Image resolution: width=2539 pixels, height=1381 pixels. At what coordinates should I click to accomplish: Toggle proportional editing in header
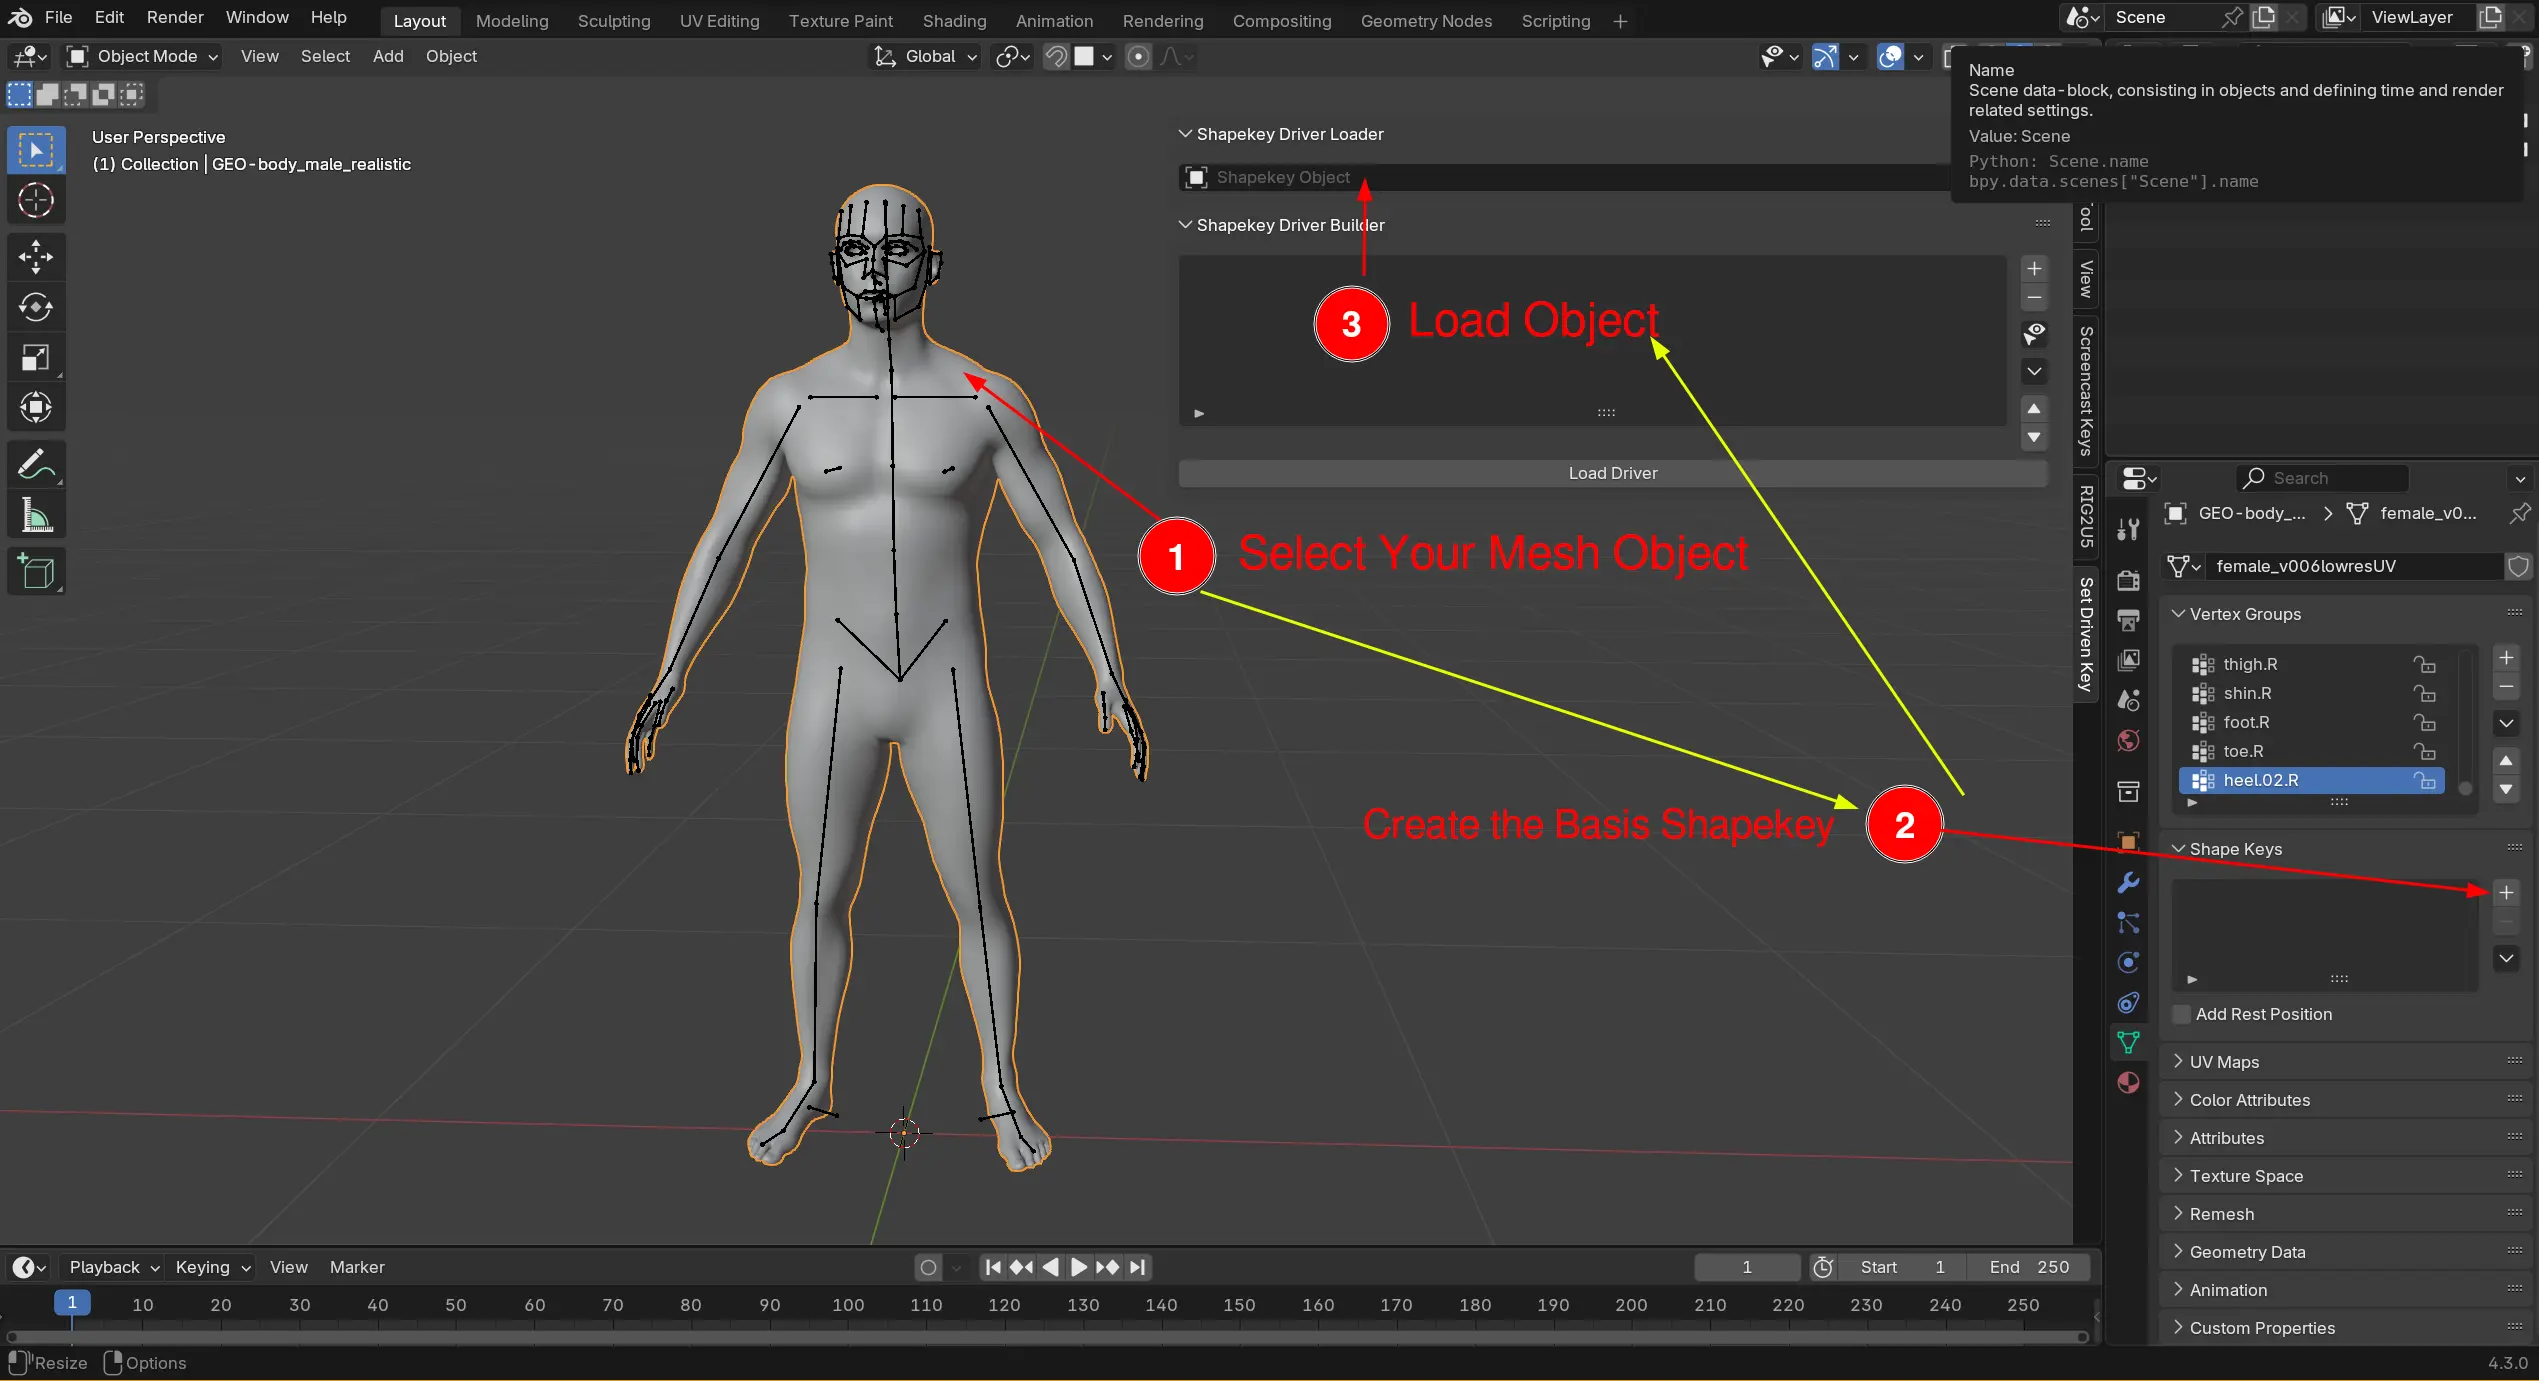(x=1138, y=57)
